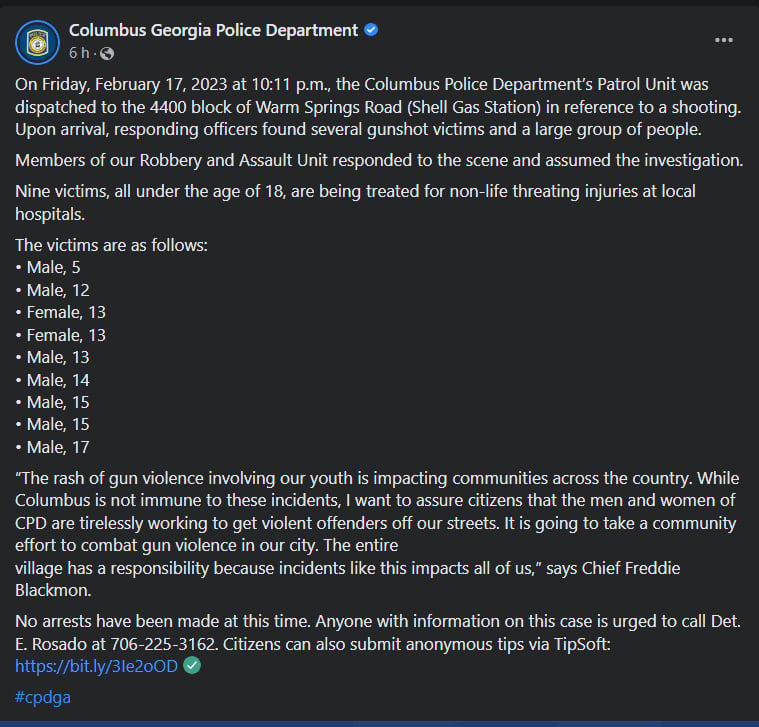This screenshot has width=759, height=727.
Task: Open the Columbus Georgia Police Department page name
Action: 213,30
